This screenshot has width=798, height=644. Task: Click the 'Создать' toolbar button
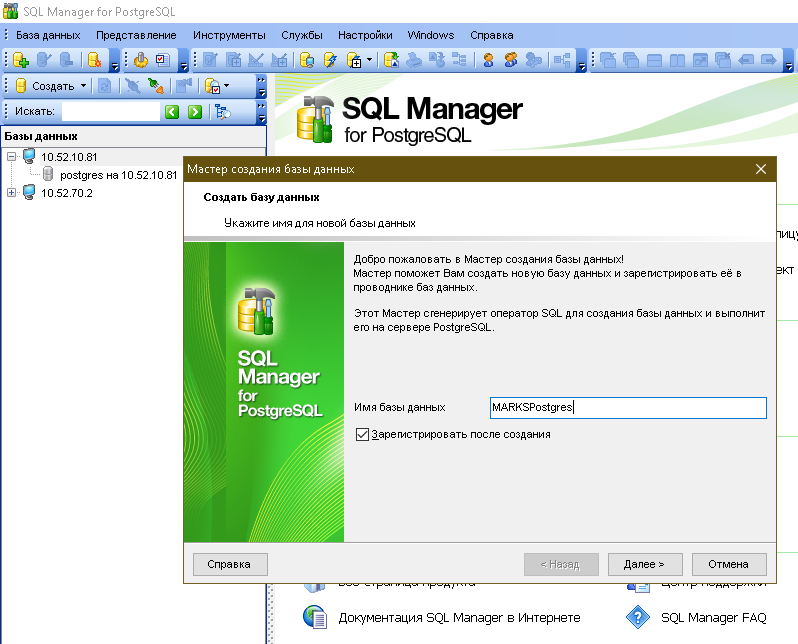(46, 86)
